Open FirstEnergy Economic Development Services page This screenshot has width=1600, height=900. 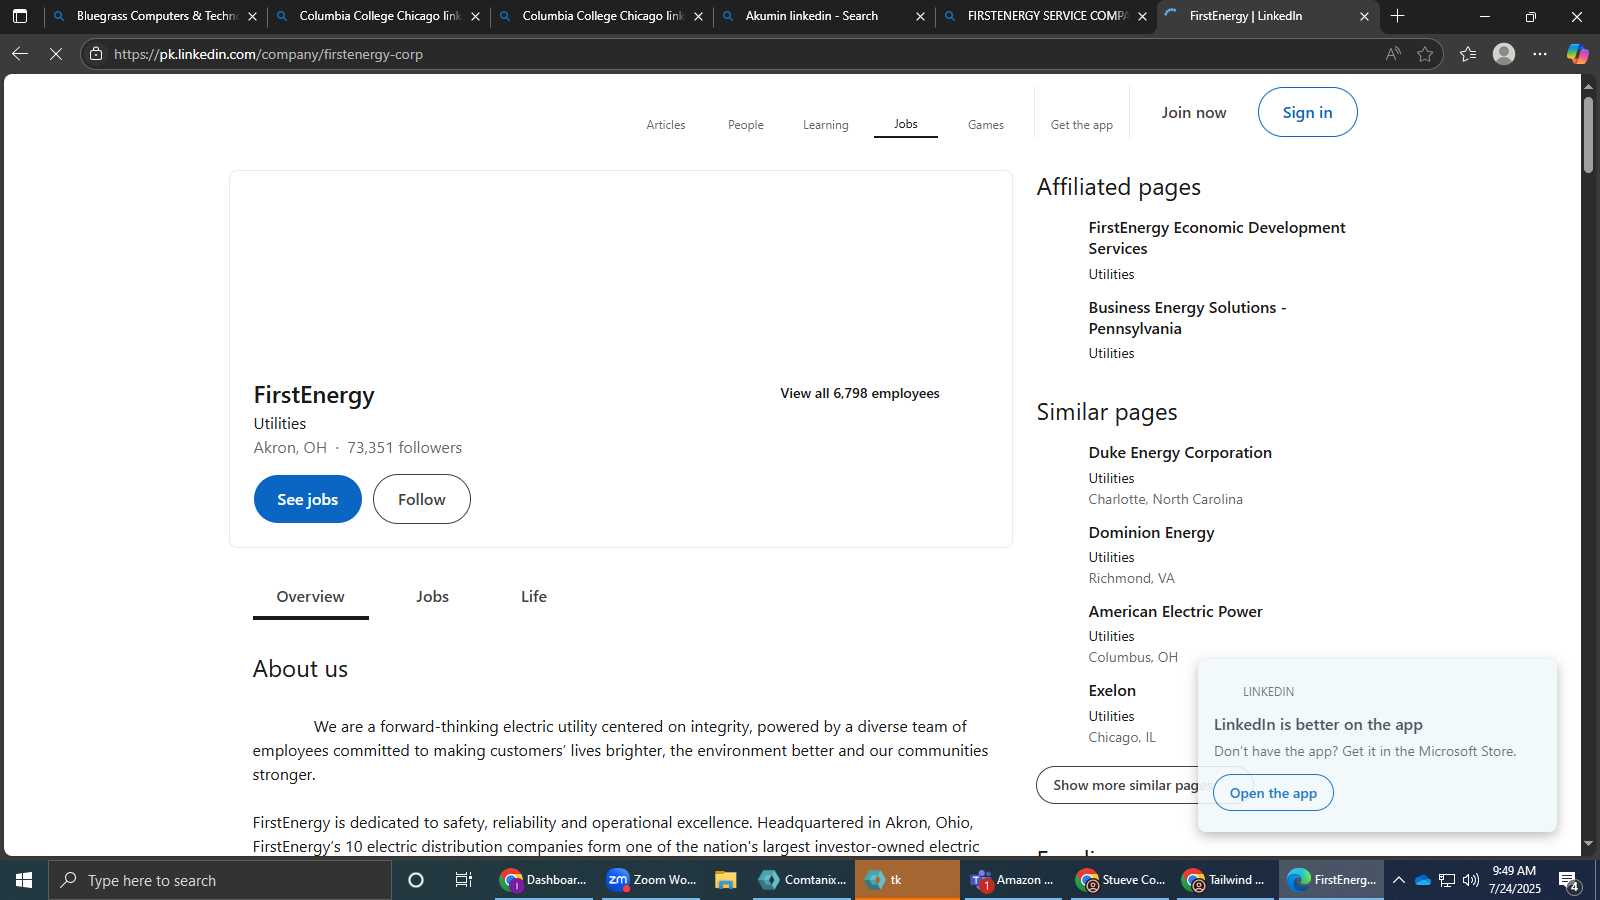1217,238
